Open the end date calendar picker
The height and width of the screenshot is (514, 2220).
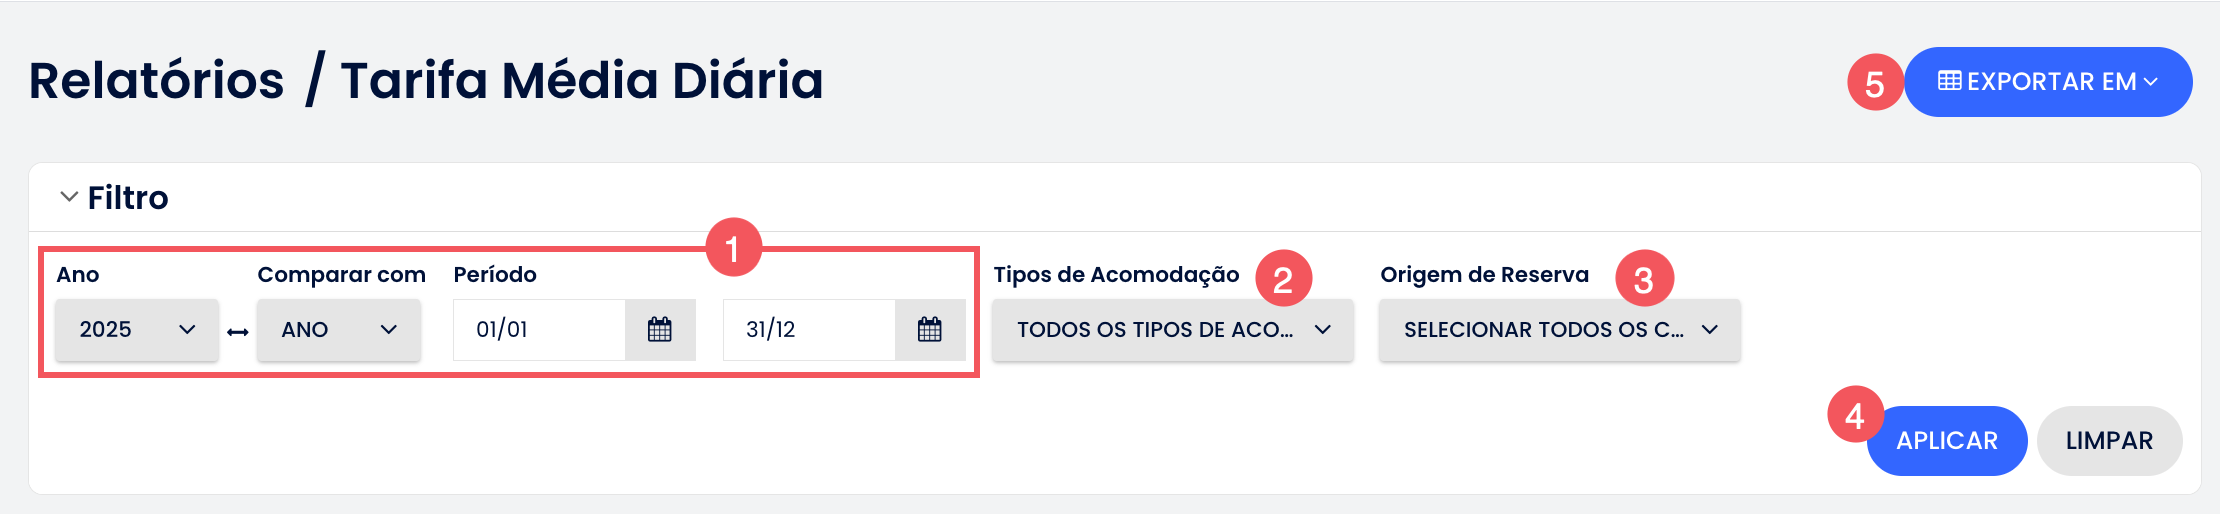[x=930, y=330]
